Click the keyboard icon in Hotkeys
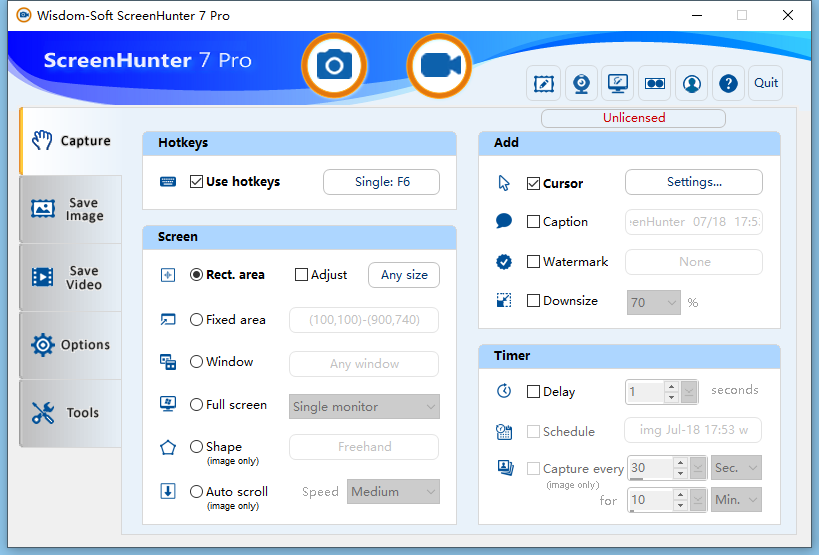Image resolution: width=819 pixels, height=555 pixels. pos(168,182)
